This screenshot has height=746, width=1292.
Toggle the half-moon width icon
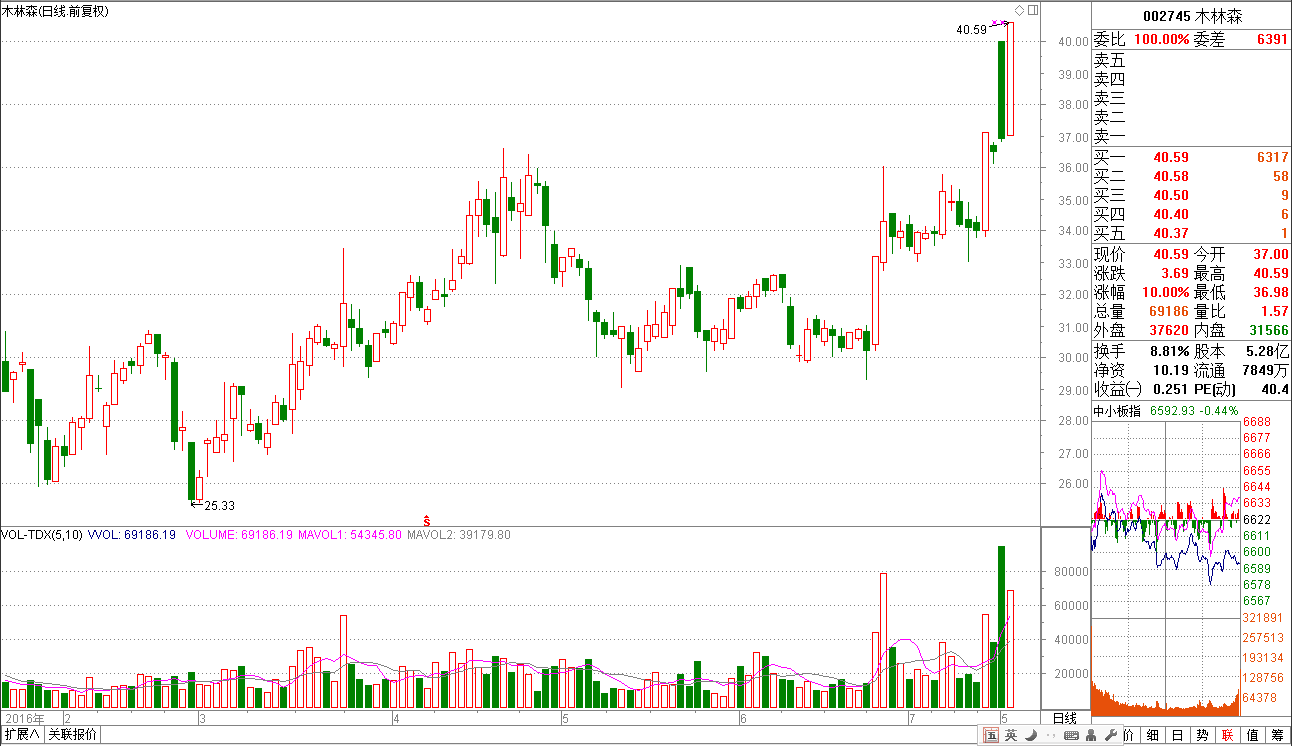[x=1031, y=736]
